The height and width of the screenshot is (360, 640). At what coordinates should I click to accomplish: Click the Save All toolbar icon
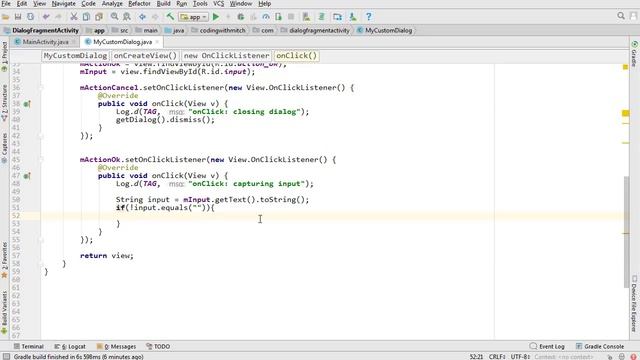click(x=18, y=17)
